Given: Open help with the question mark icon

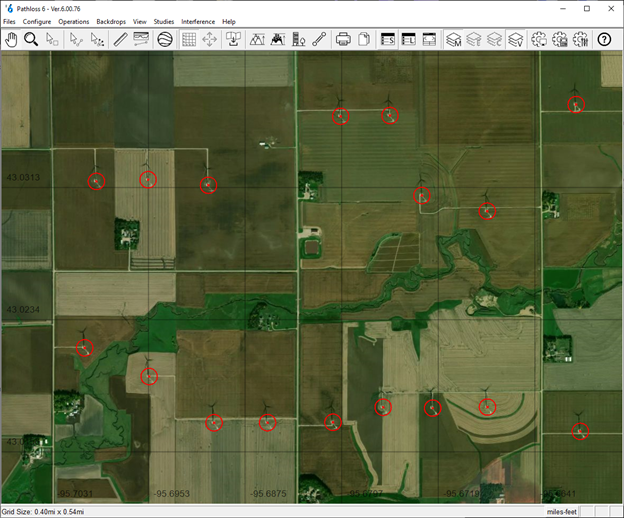Looking at the screenshot, I should pos(604,39).
